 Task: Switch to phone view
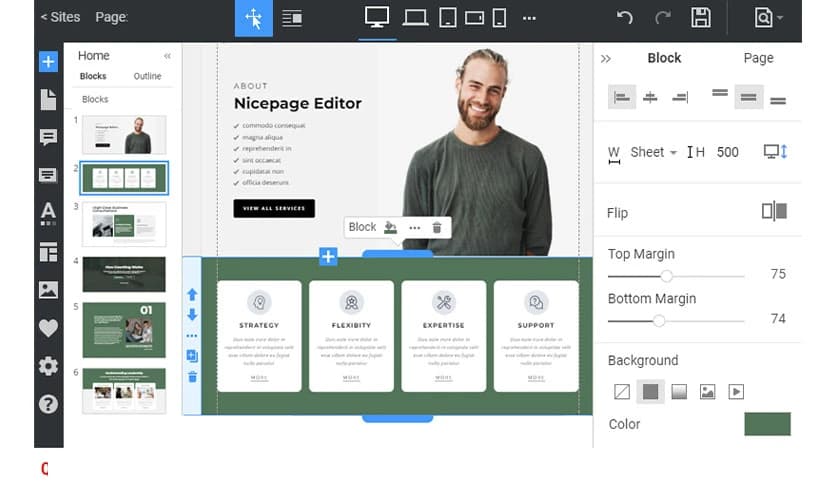pyautogui.click(x=499, y=18)
